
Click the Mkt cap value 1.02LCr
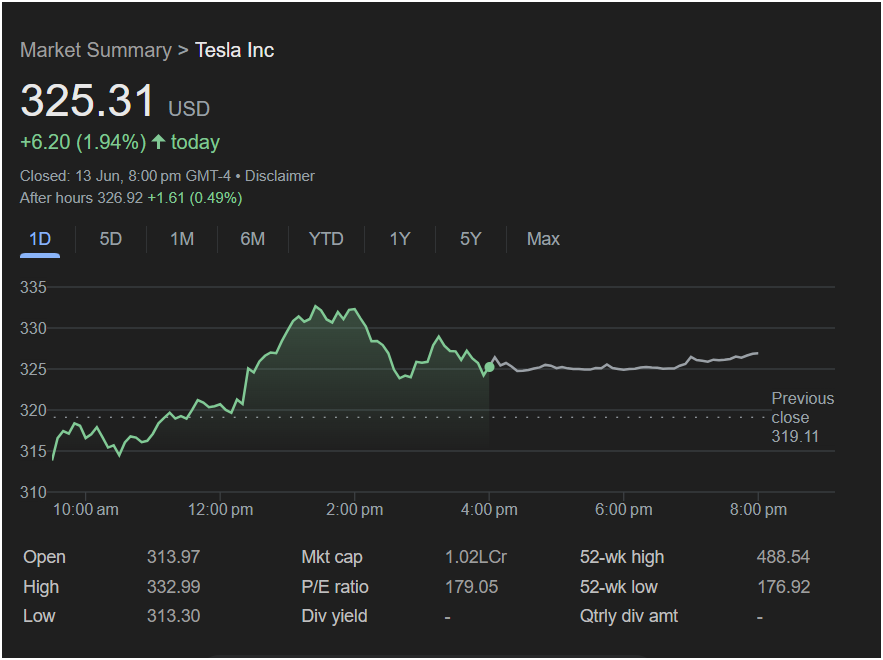pos(476,557)
